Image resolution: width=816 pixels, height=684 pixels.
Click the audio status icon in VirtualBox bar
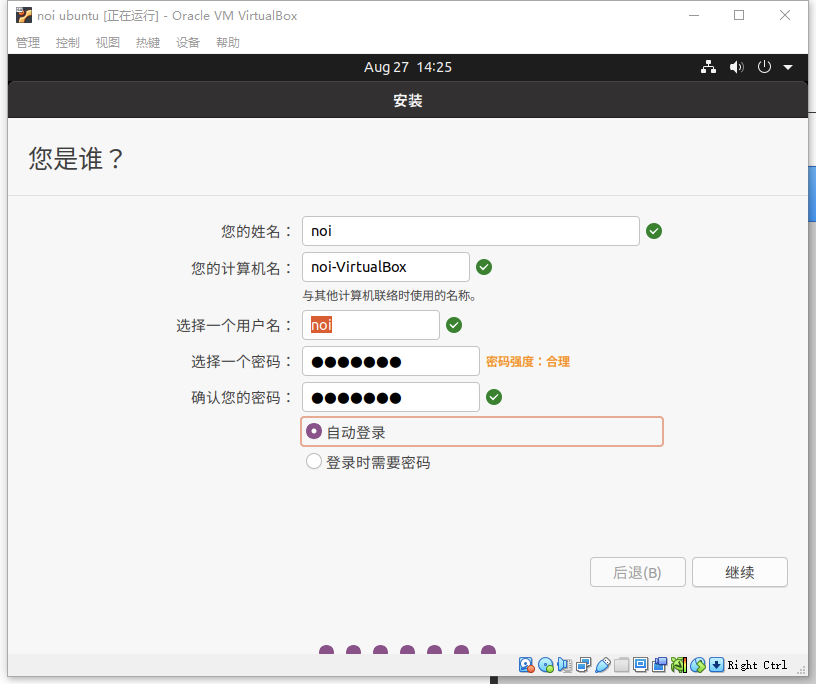tap(564, 665)
